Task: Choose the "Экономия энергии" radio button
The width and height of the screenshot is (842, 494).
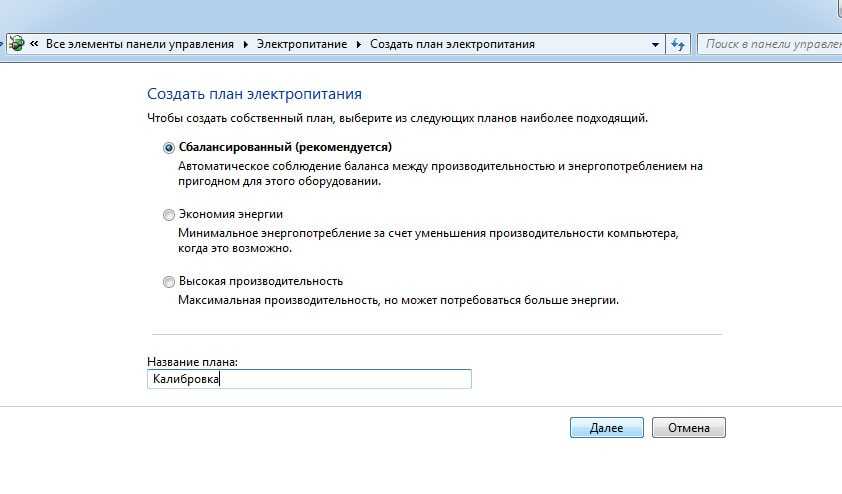Action: (168, 214)
